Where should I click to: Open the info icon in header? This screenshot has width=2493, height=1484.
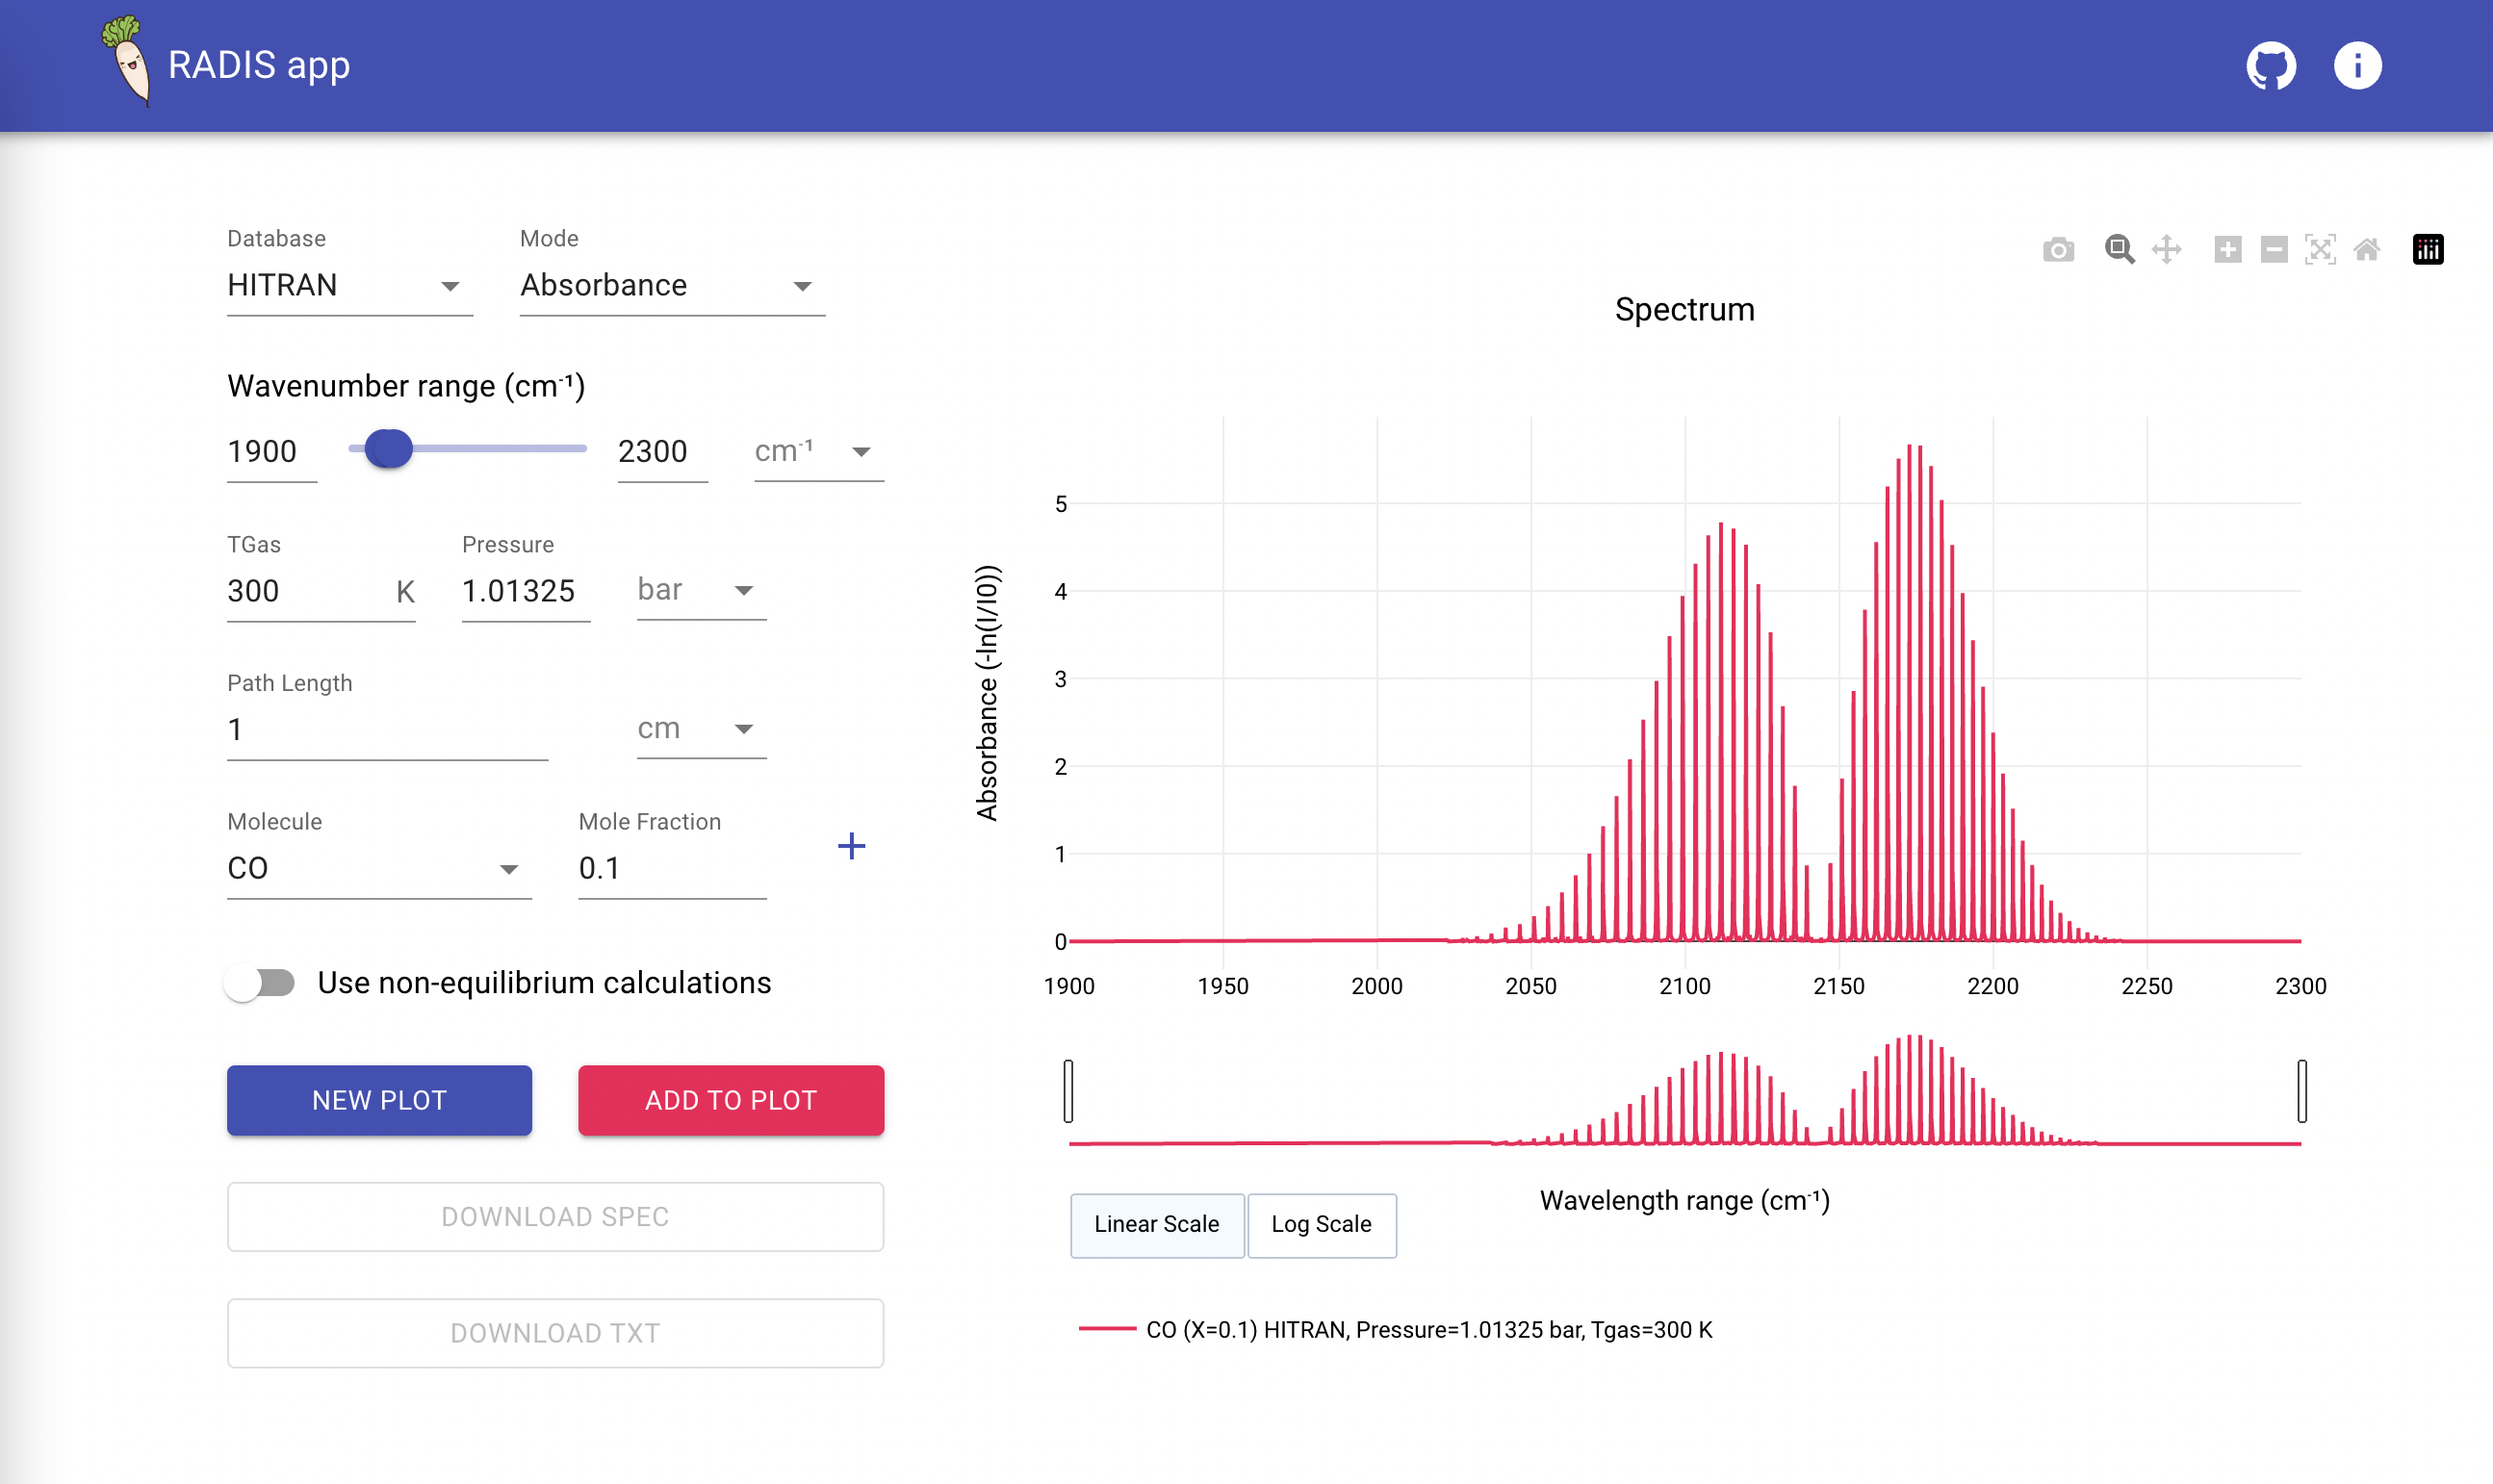coord(2357,66)
